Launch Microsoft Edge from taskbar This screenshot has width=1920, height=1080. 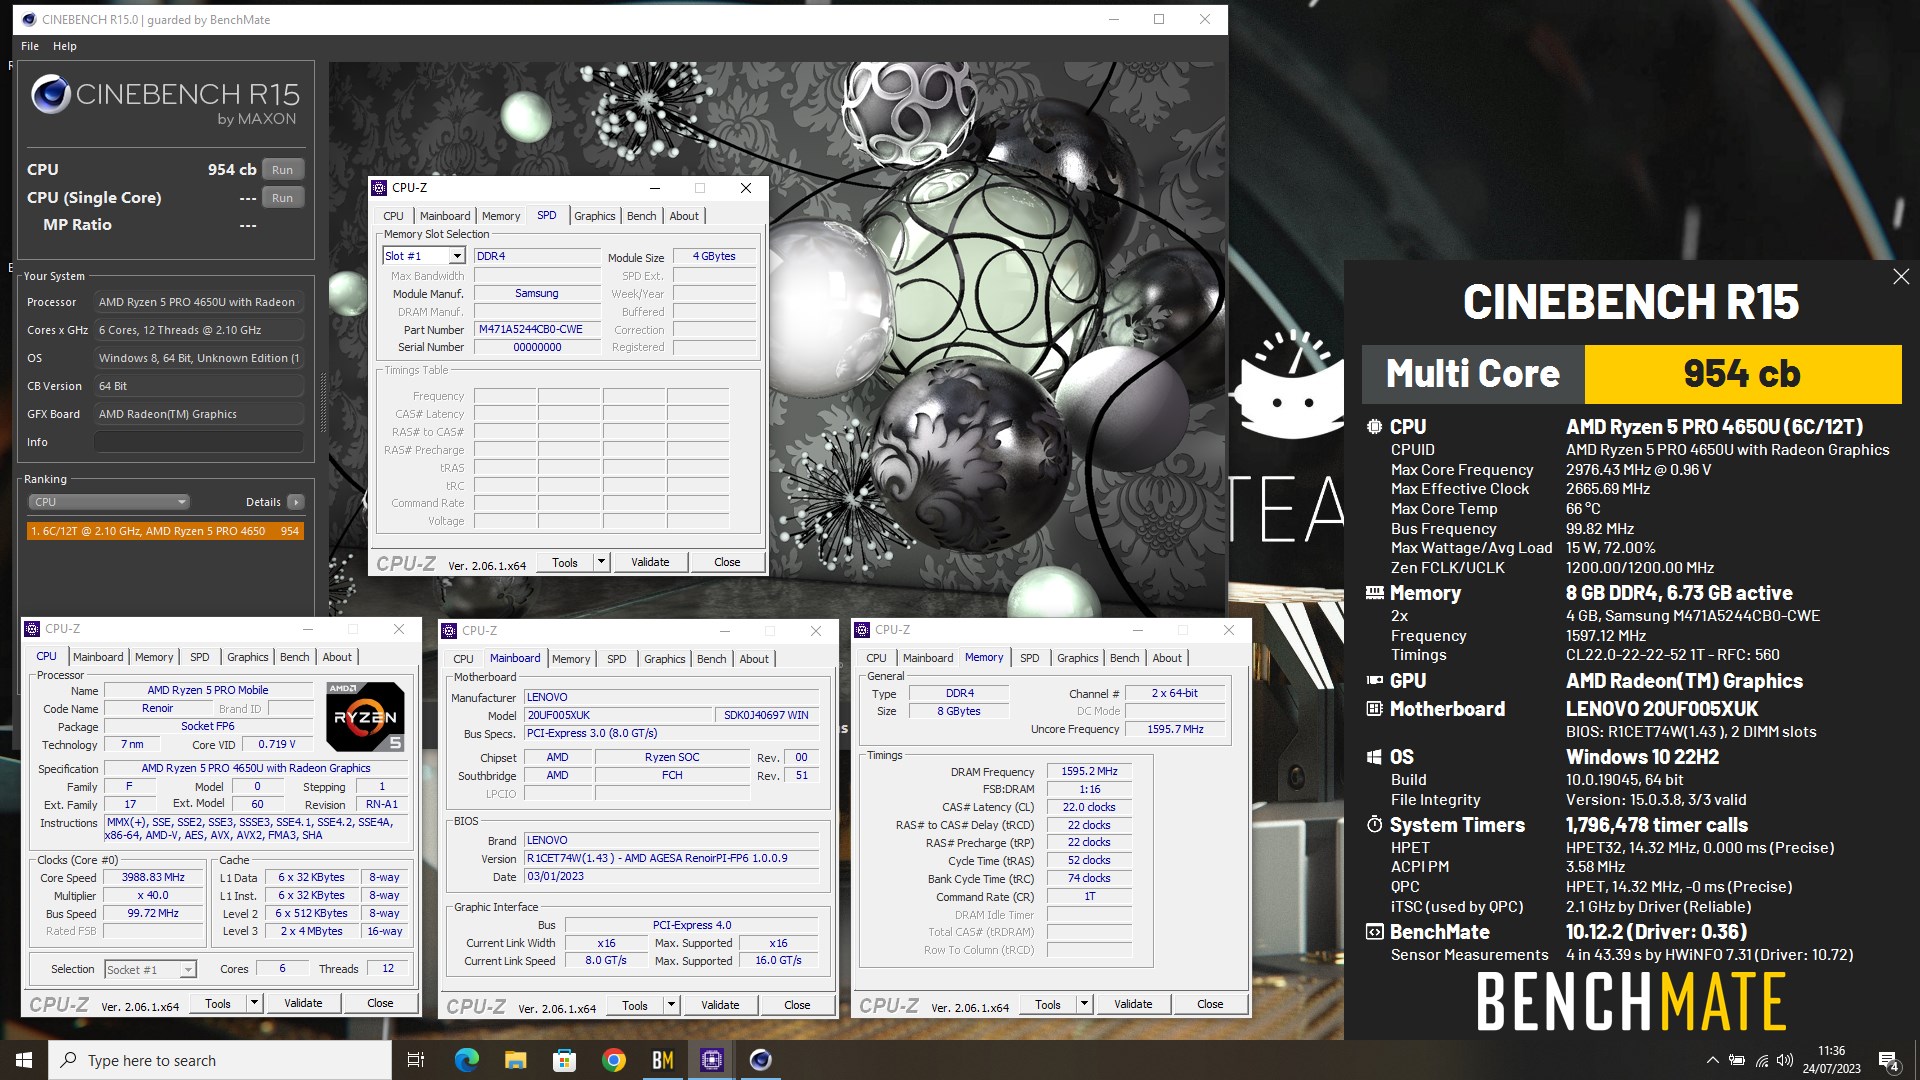[466, 1060]
